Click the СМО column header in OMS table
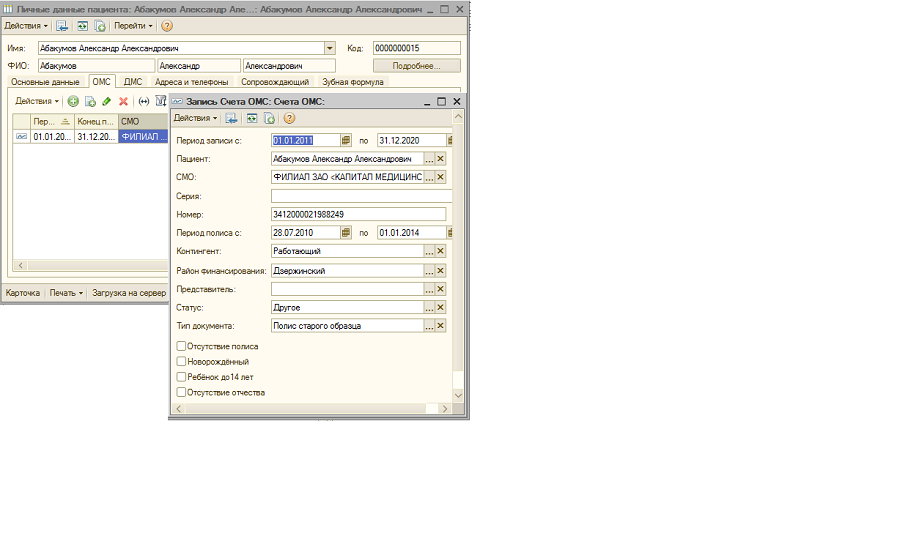919x555 pixels. point(144,121)
